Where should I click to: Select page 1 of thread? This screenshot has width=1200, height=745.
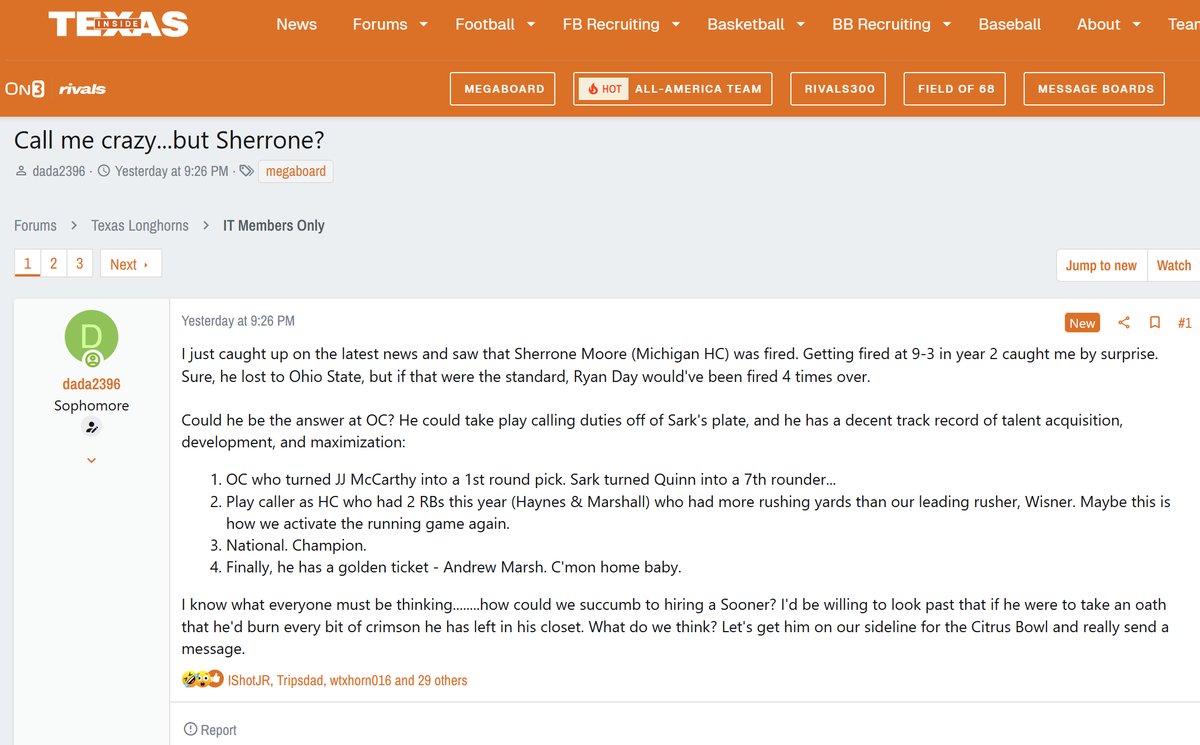pyautogui.click(x=27, y=264)
